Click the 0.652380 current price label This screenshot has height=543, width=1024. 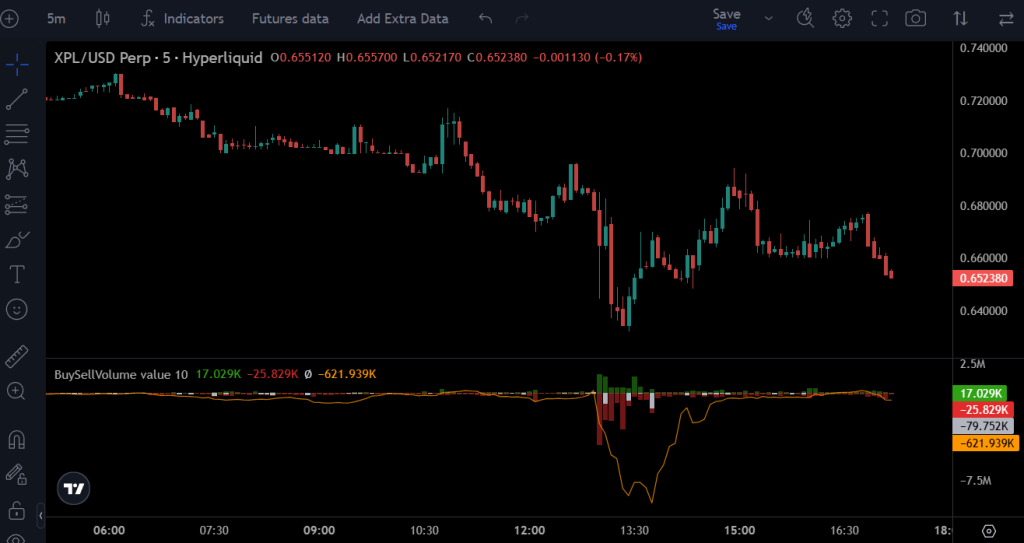coord(985,279)
